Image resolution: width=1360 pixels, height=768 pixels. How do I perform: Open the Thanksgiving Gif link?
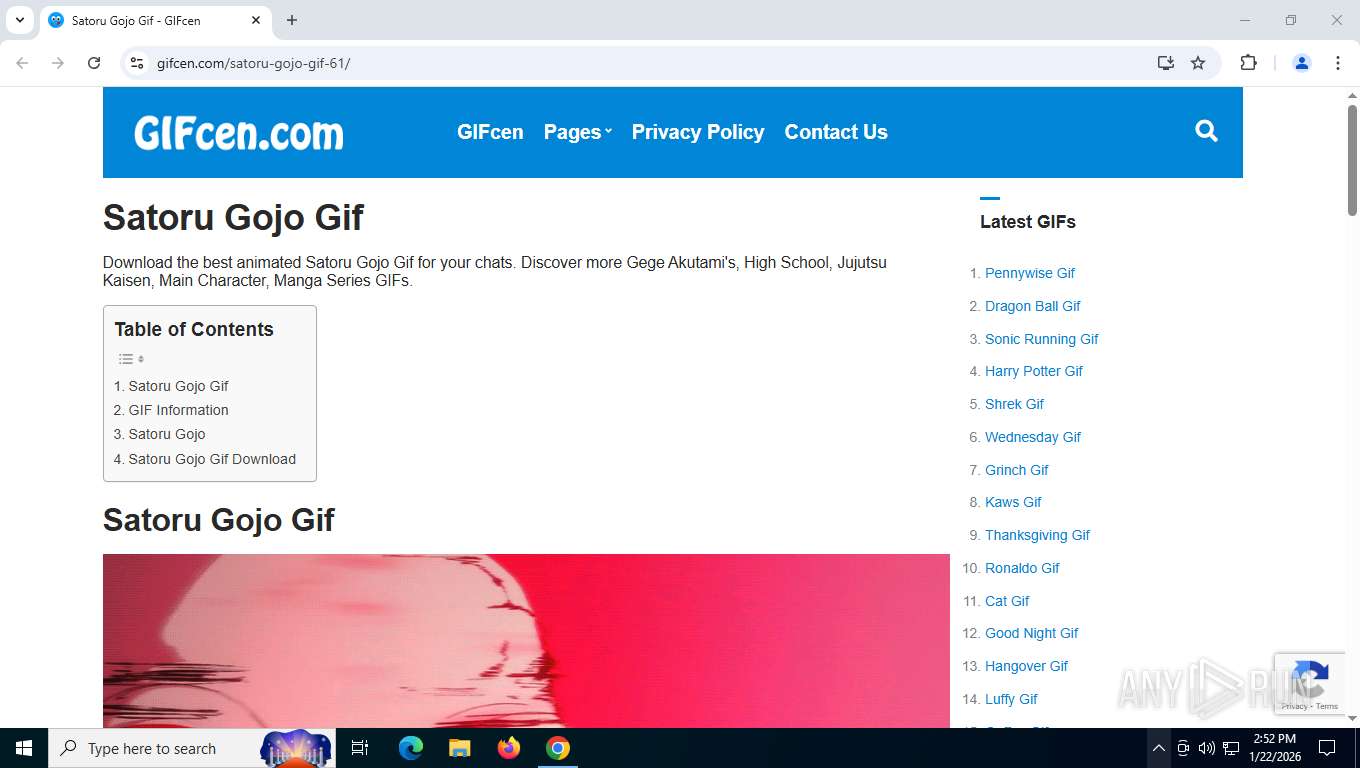point(1037,535)
